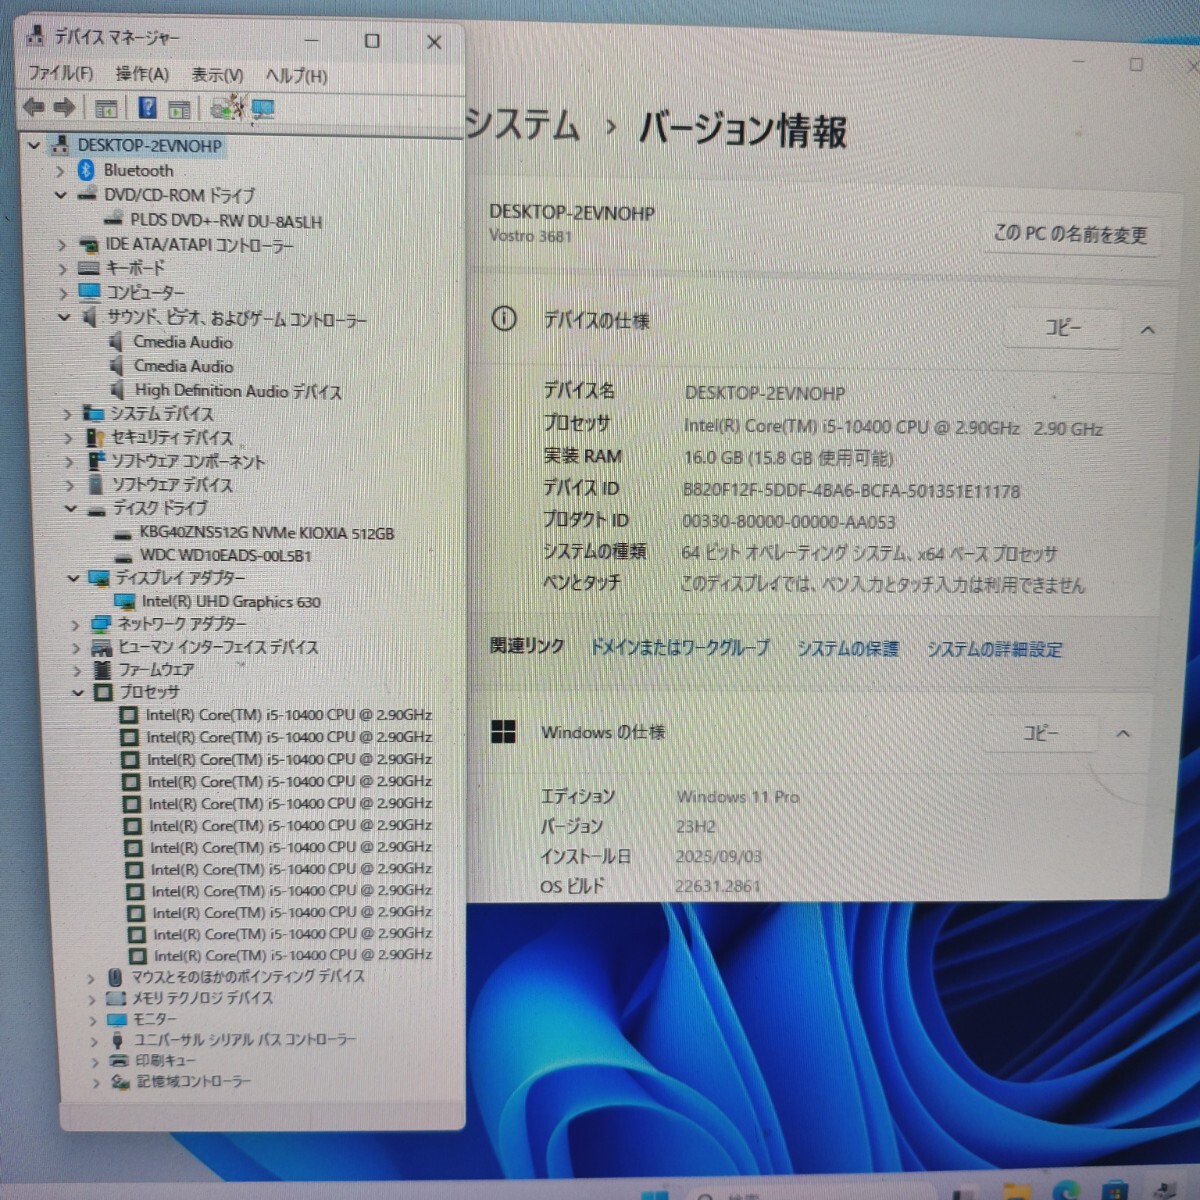Open the システムの詳細設定 link

point(994,649)
